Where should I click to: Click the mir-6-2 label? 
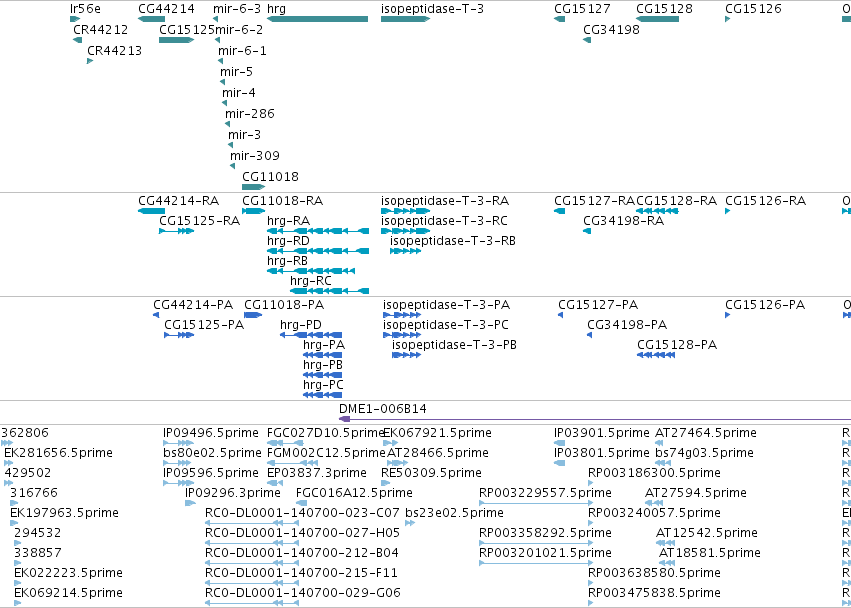coord(239,29)
